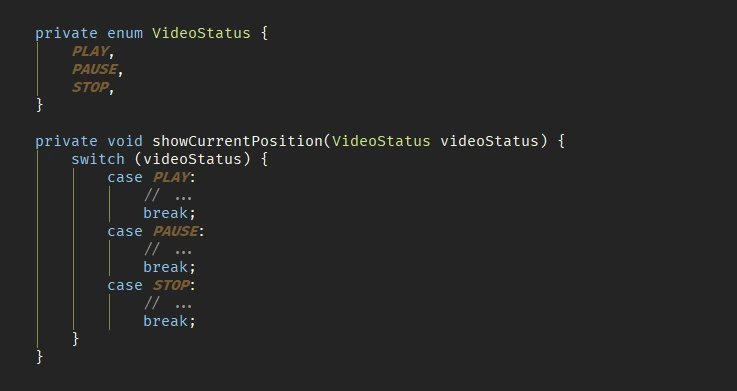
Task: Click the closing brace of the switch block
Action: (76, 339)
